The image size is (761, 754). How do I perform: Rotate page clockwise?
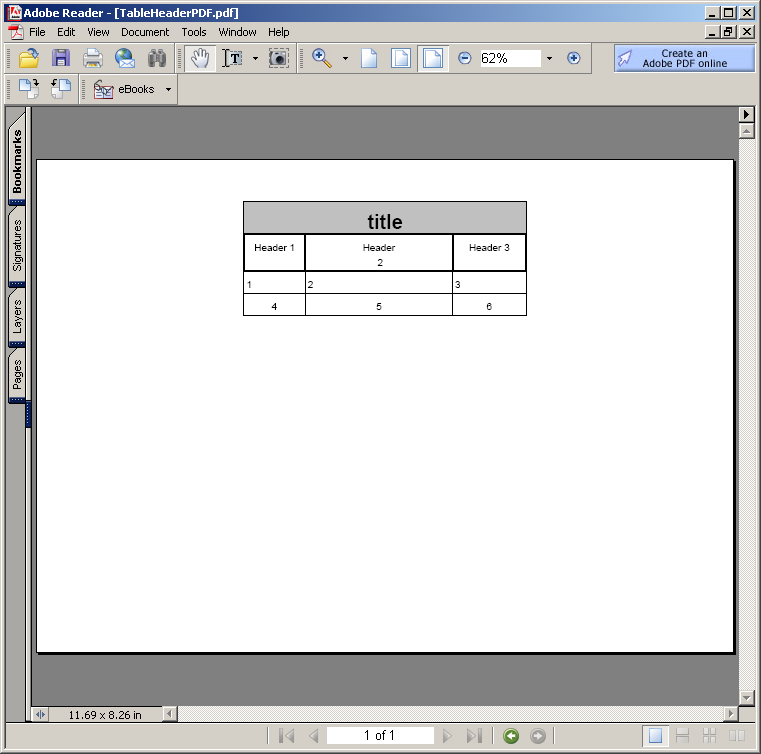pyautogui.click(x=29, y=89)
